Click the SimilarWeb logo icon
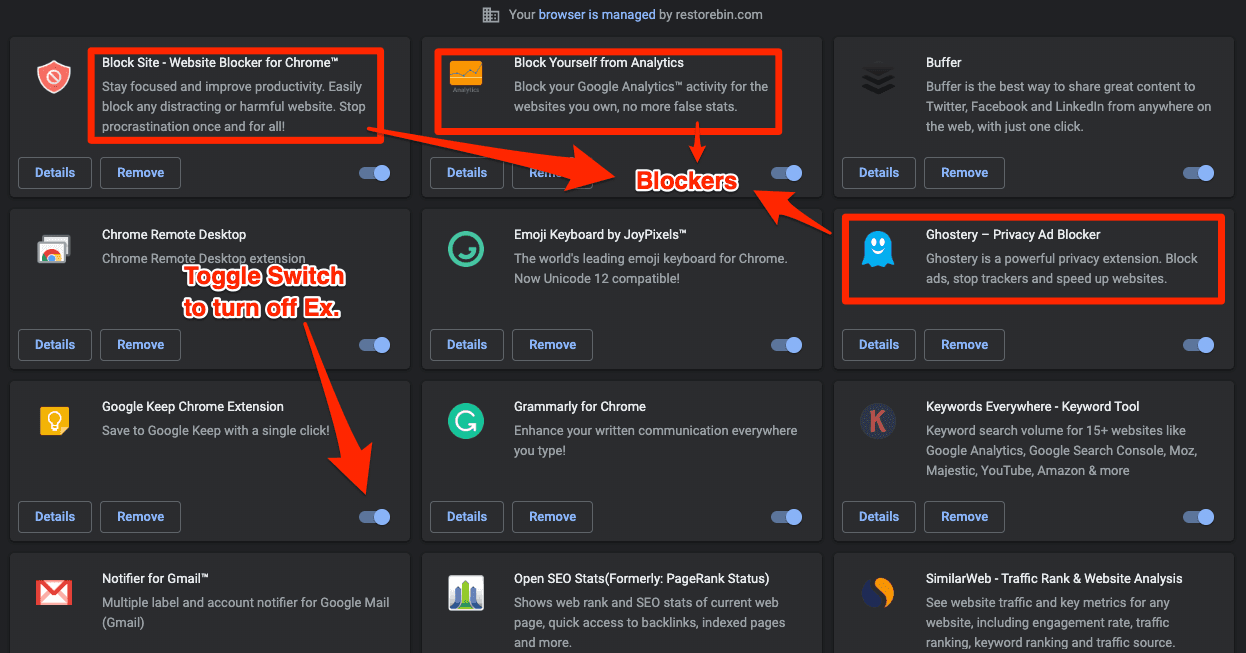 (x=878, y=593)
